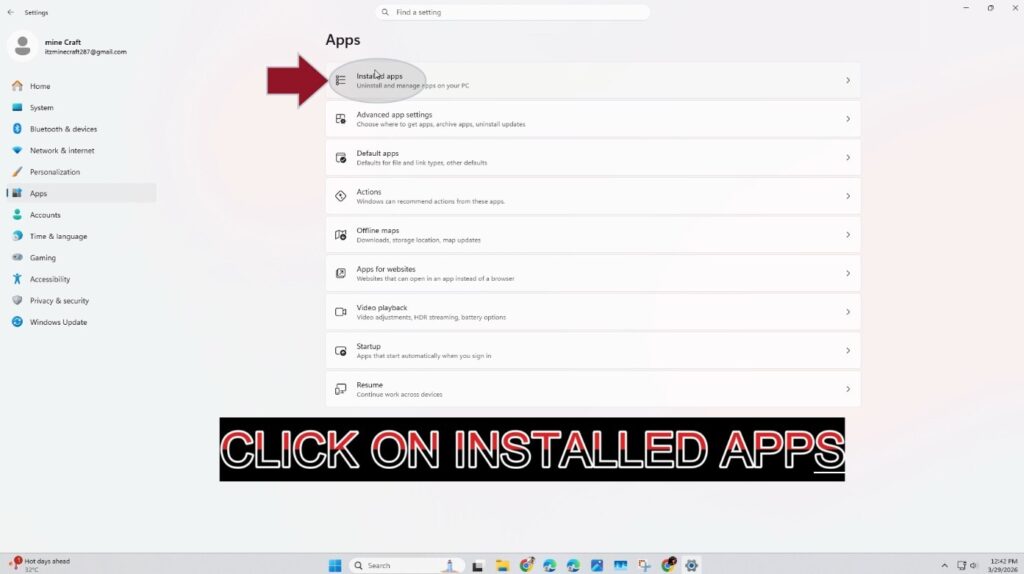Expand the Resume row chevron
The height and width of the screenshot is (574, 1024).
pos(848,389)
